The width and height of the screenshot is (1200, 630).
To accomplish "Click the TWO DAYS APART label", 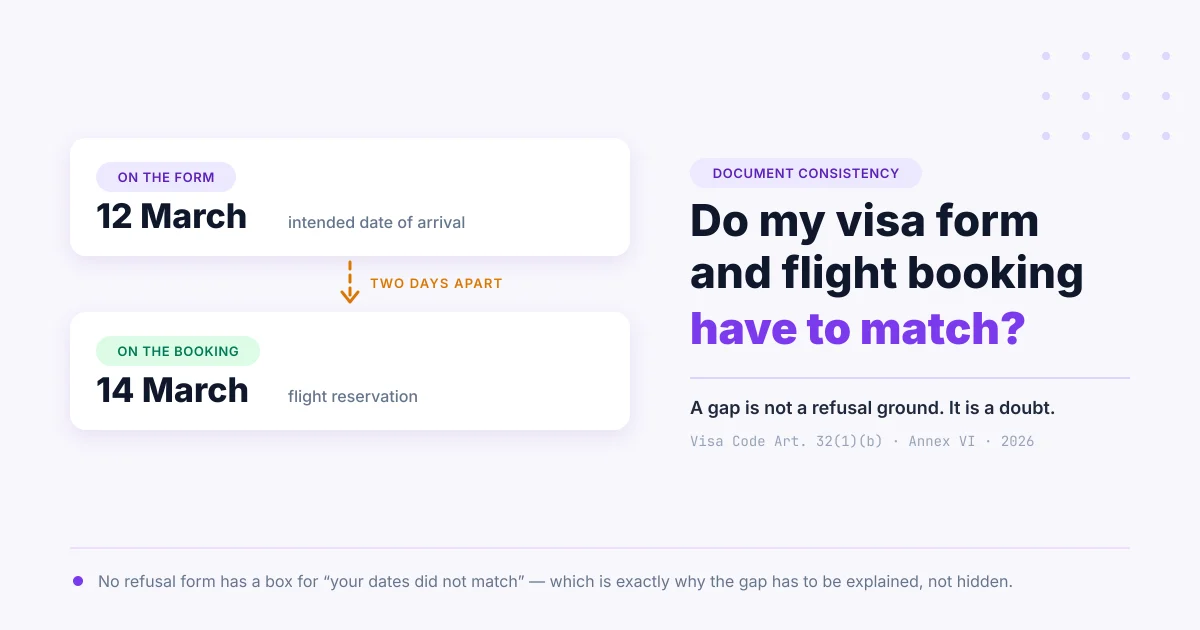I will [436, 283].
